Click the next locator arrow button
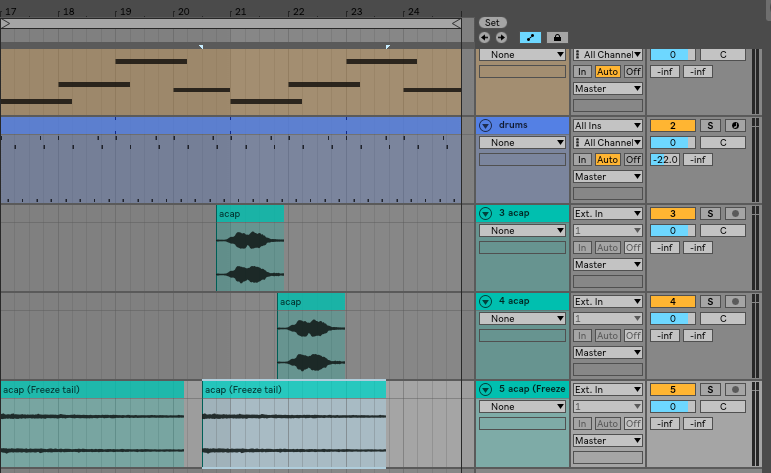 coord(500,37)
